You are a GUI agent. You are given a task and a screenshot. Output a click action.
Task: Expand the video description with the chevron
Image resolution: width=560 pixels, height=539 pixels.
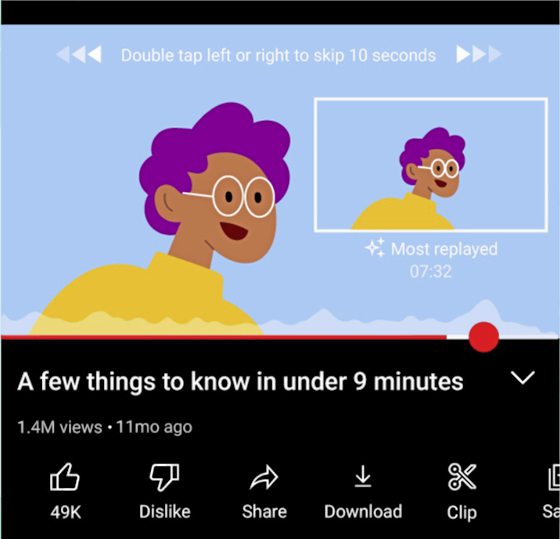[522, 378]
